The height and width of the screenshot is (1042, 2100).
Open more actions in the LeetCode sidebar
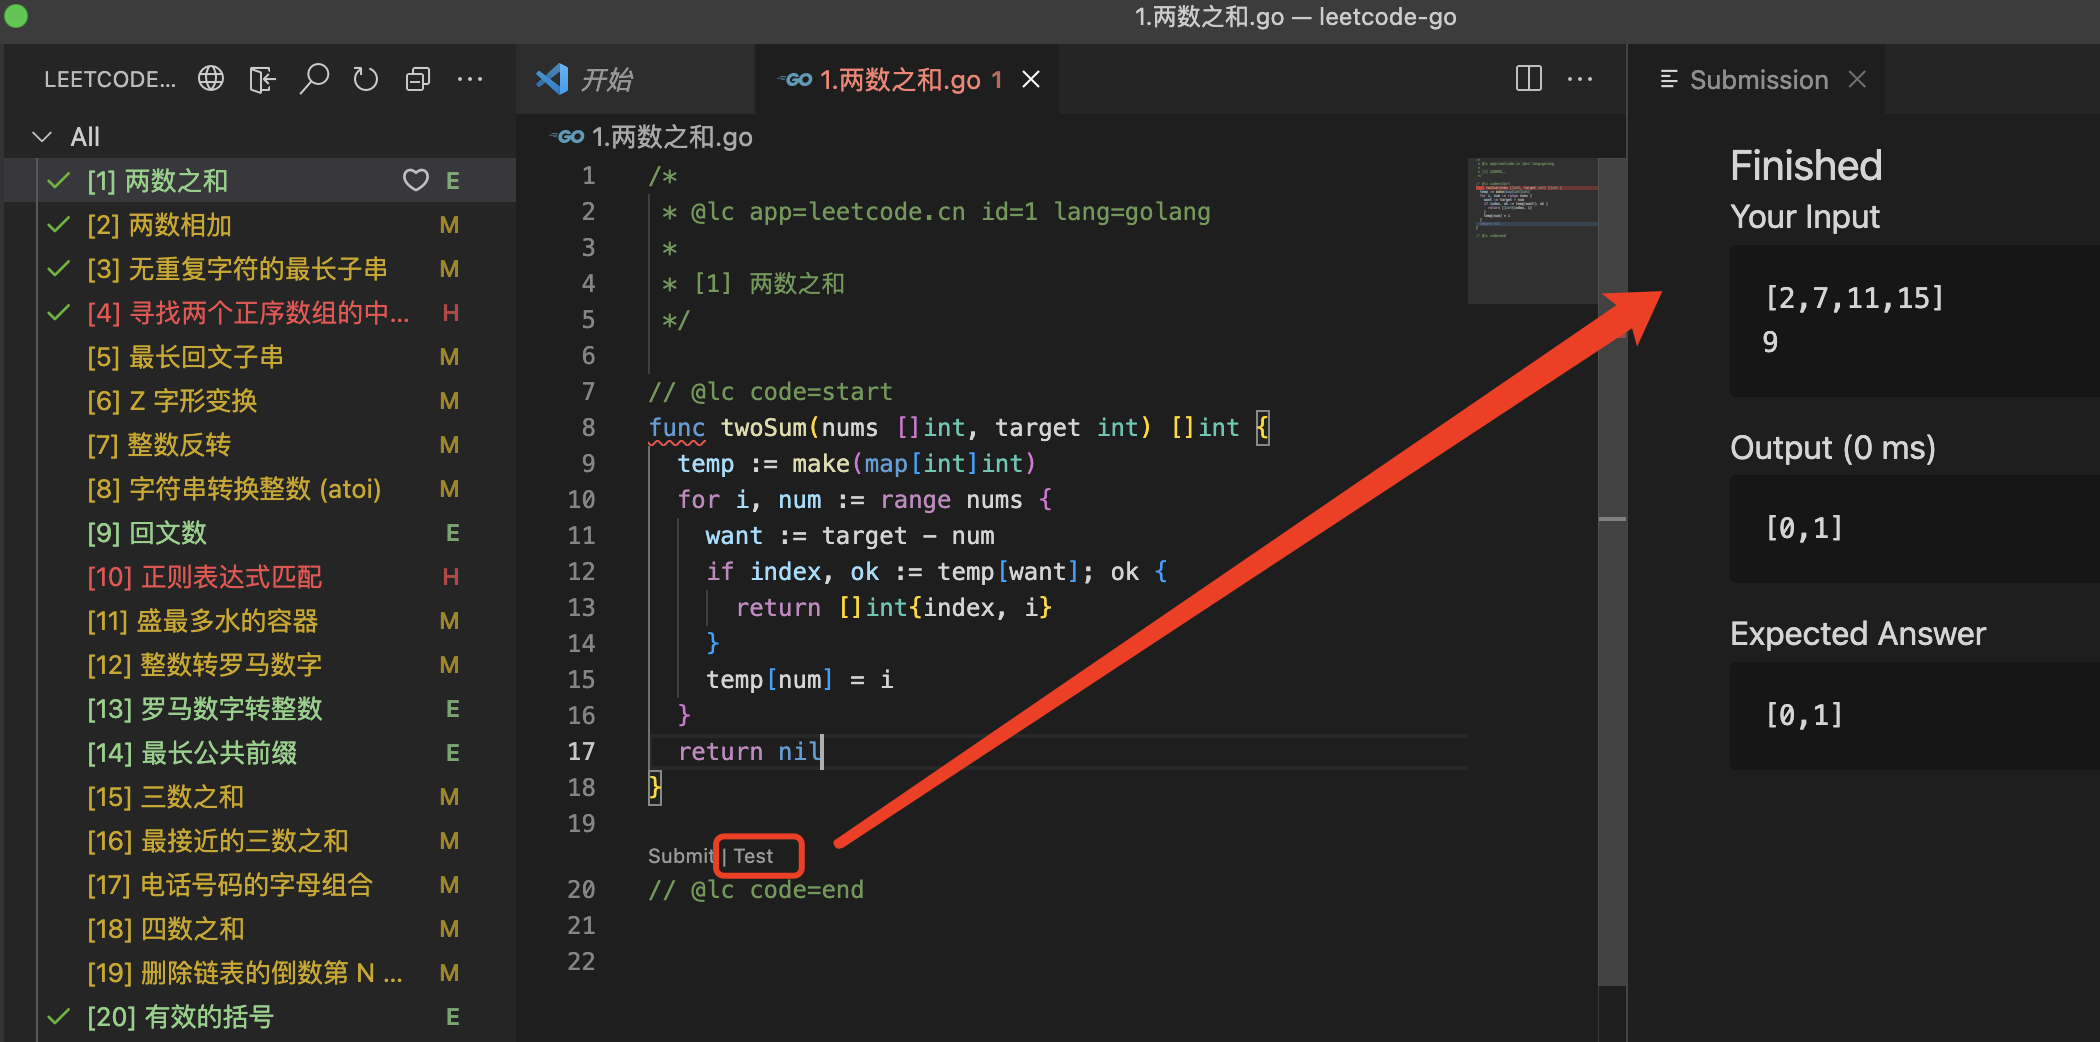[470, 79]
